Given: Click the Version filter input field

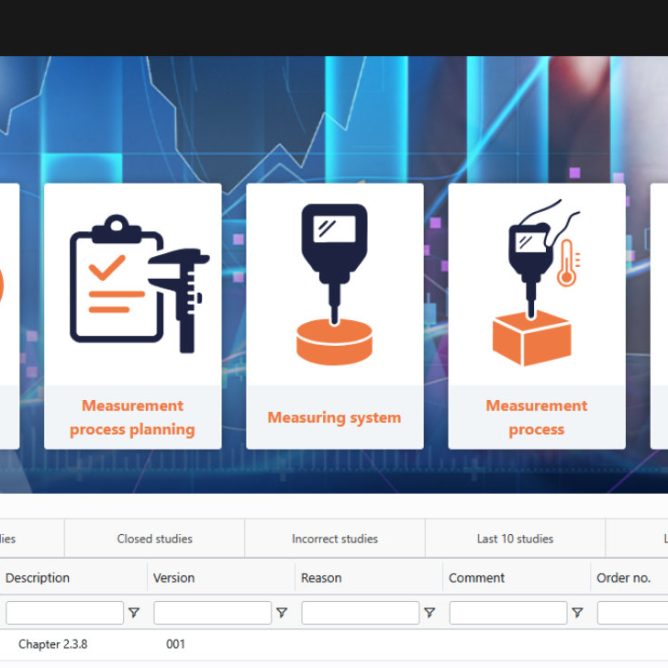Looking at the screenshot, I should click(x=212, y=613).
